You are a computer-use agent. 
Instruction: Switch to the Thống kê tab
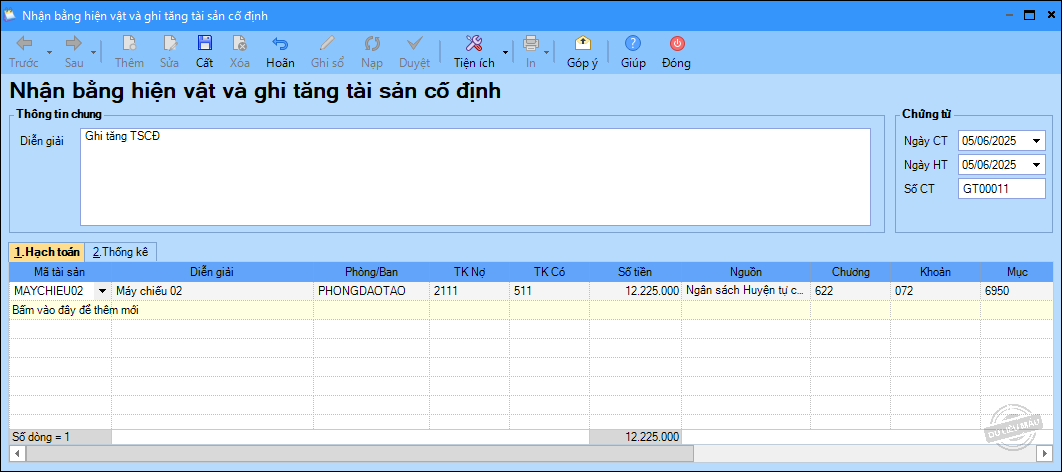(121, 252)
